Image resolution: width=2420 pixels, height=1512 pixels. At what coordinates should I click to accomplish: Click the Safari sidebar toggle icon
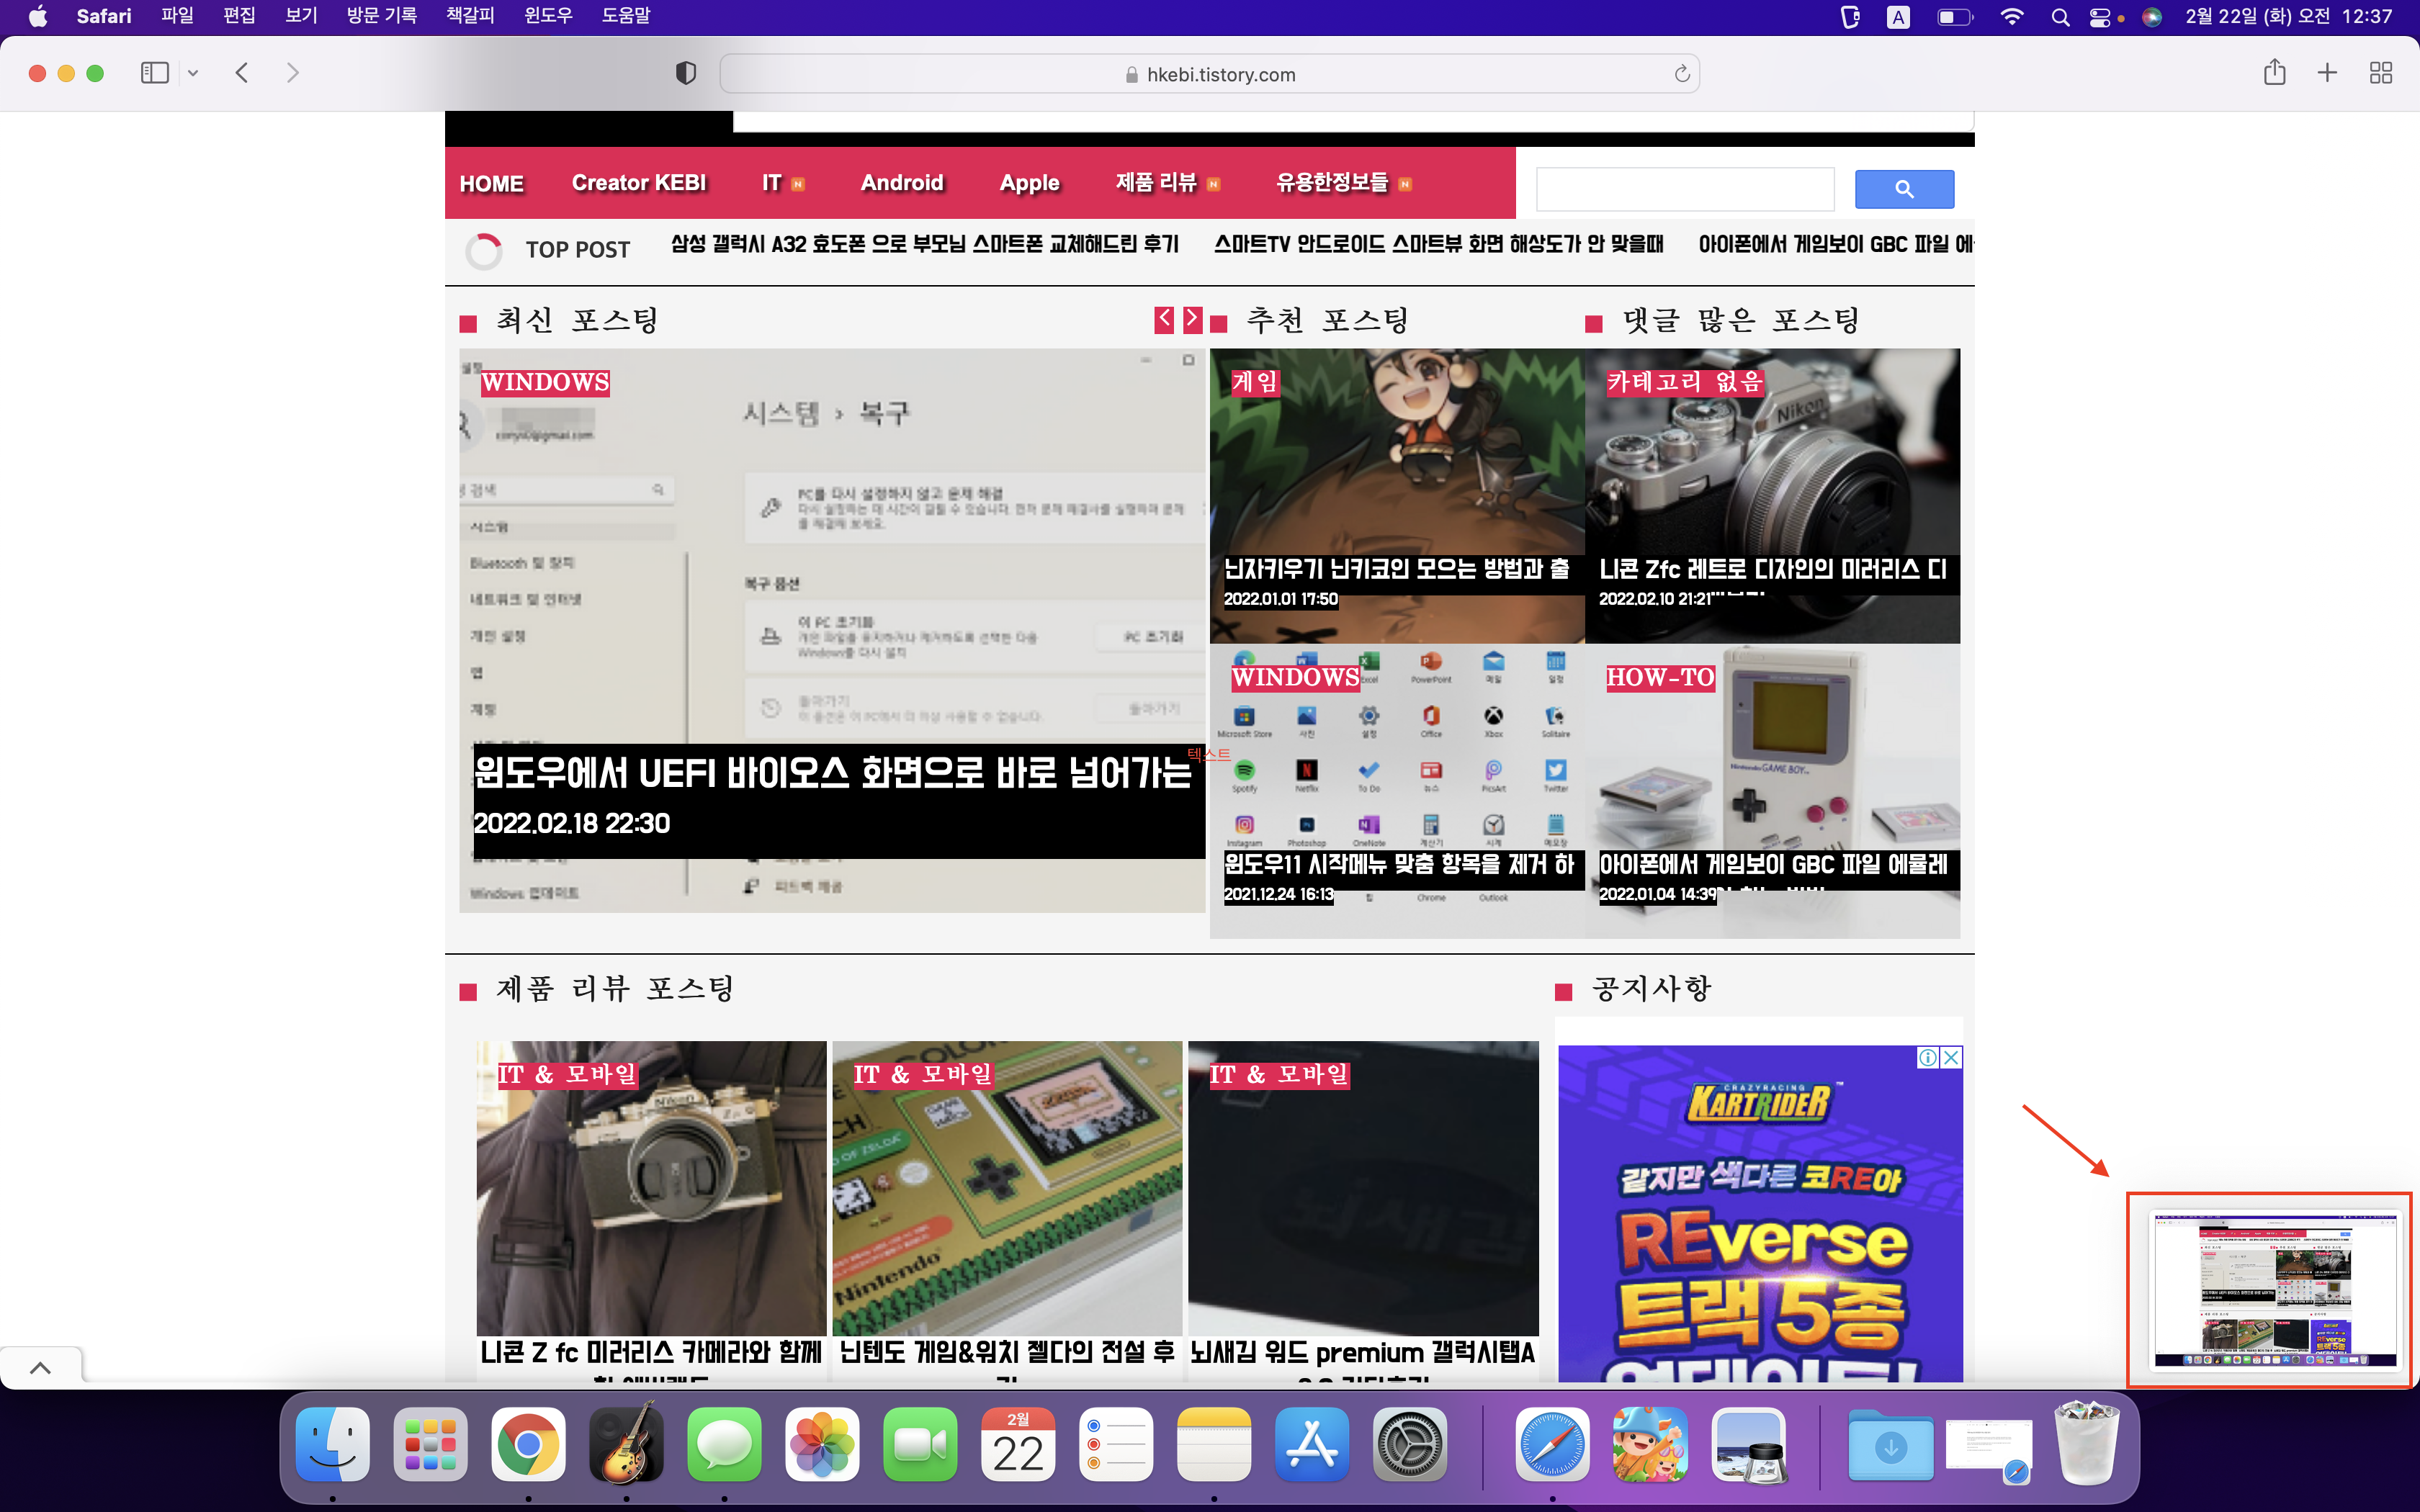pyautogui.click(x=154, y=73)
